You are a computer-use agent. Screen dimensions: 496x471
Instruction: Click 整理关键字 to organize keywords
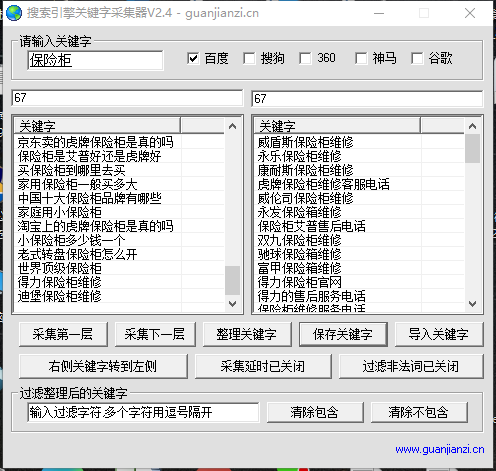(247, 334)
